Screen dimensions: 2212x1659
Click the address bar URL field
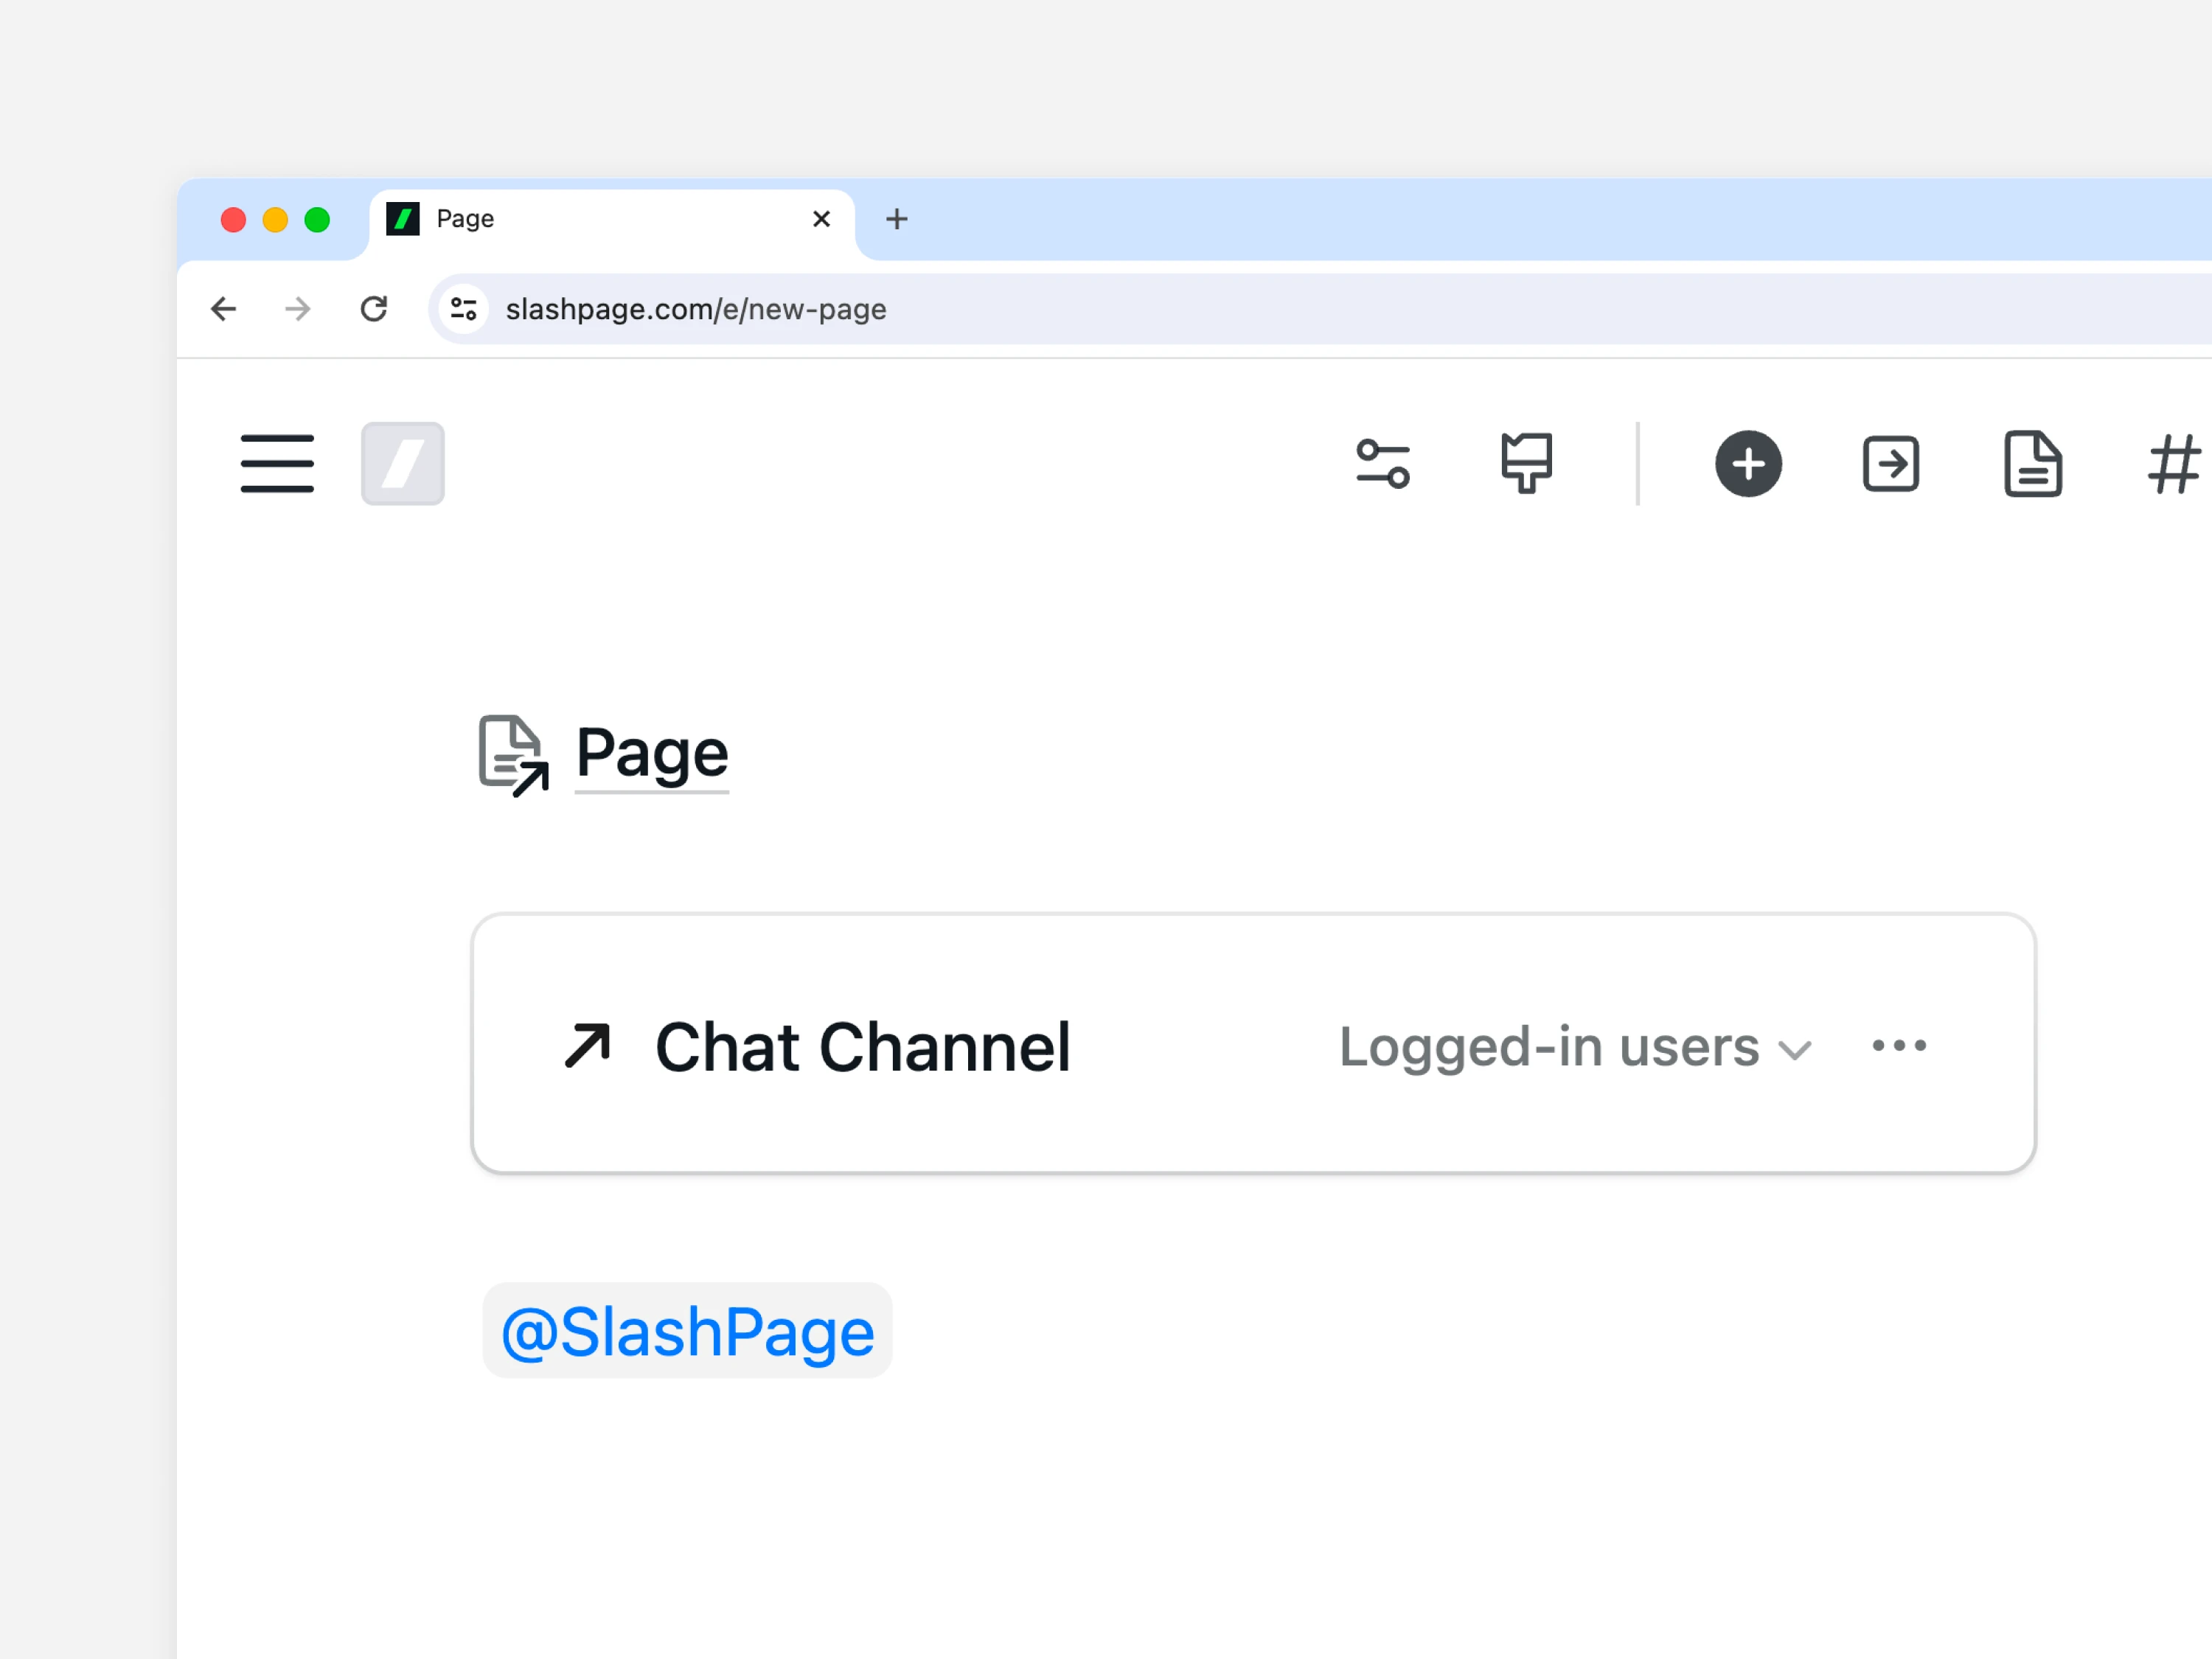[1320, 309]
